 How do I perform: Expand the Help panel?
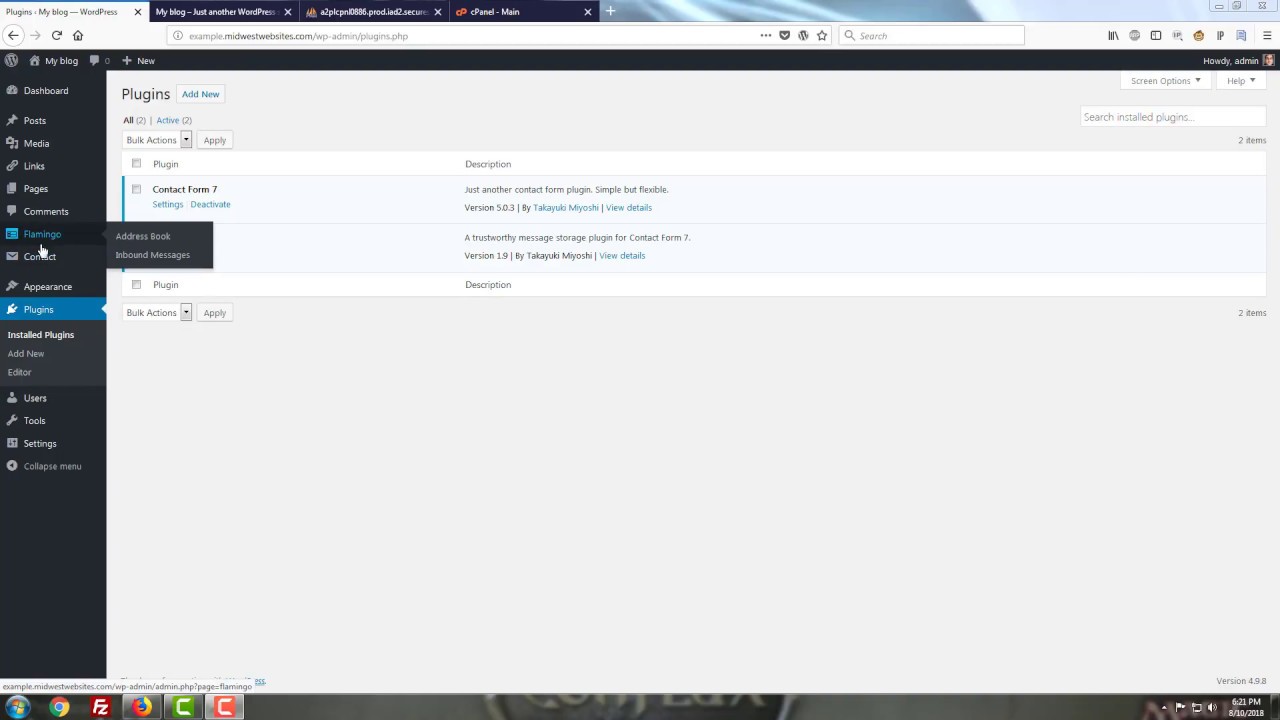coord(1241,81)
